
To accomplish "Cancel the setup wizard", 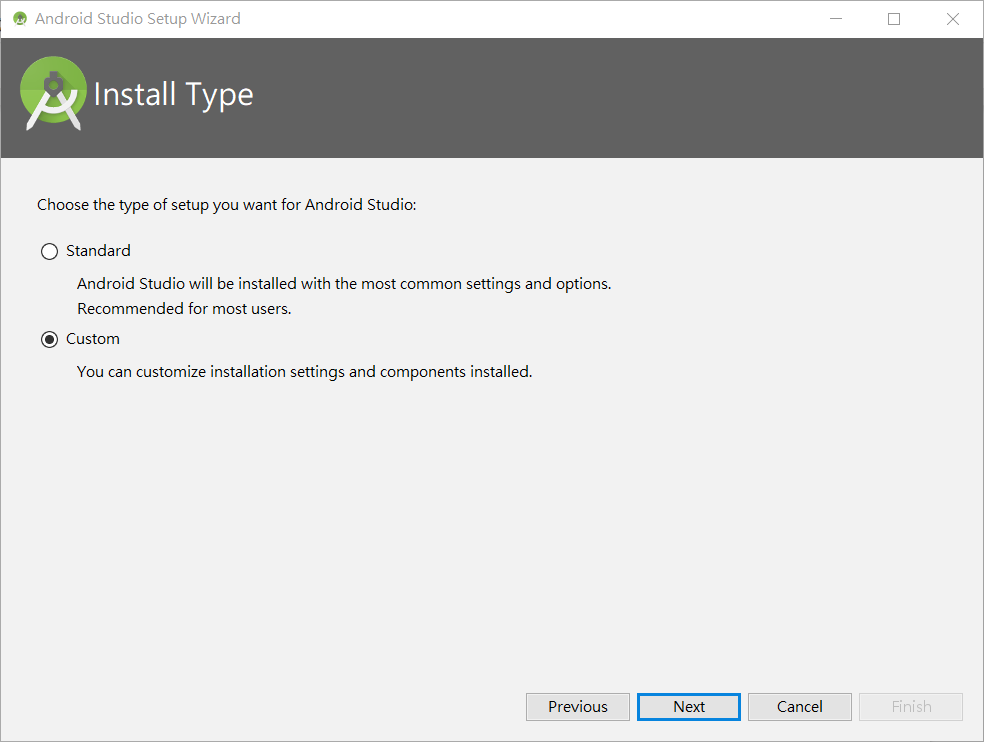I will click(x=800, y=707).
